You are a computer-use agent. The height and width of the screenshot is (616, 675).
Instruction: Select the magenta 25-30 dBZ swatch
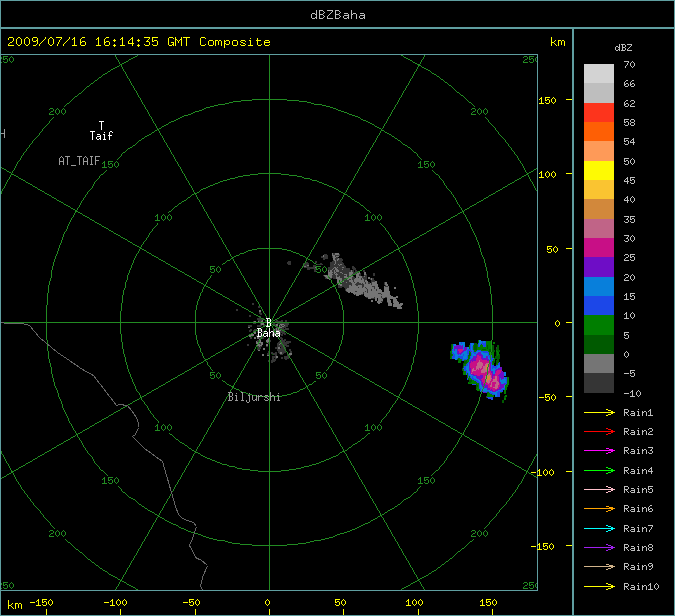pyautogui.click(x=599, y=248)
